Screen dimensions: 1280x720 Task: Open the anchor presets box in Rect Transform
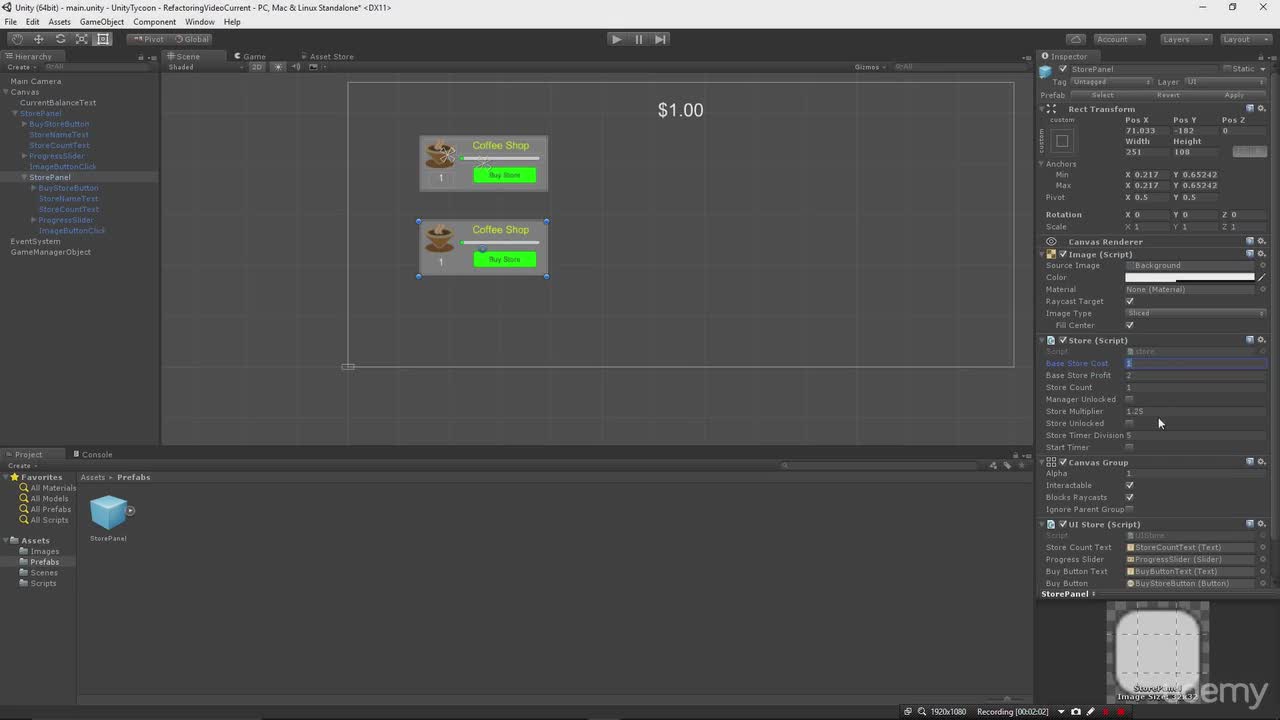pos(1062,141)
